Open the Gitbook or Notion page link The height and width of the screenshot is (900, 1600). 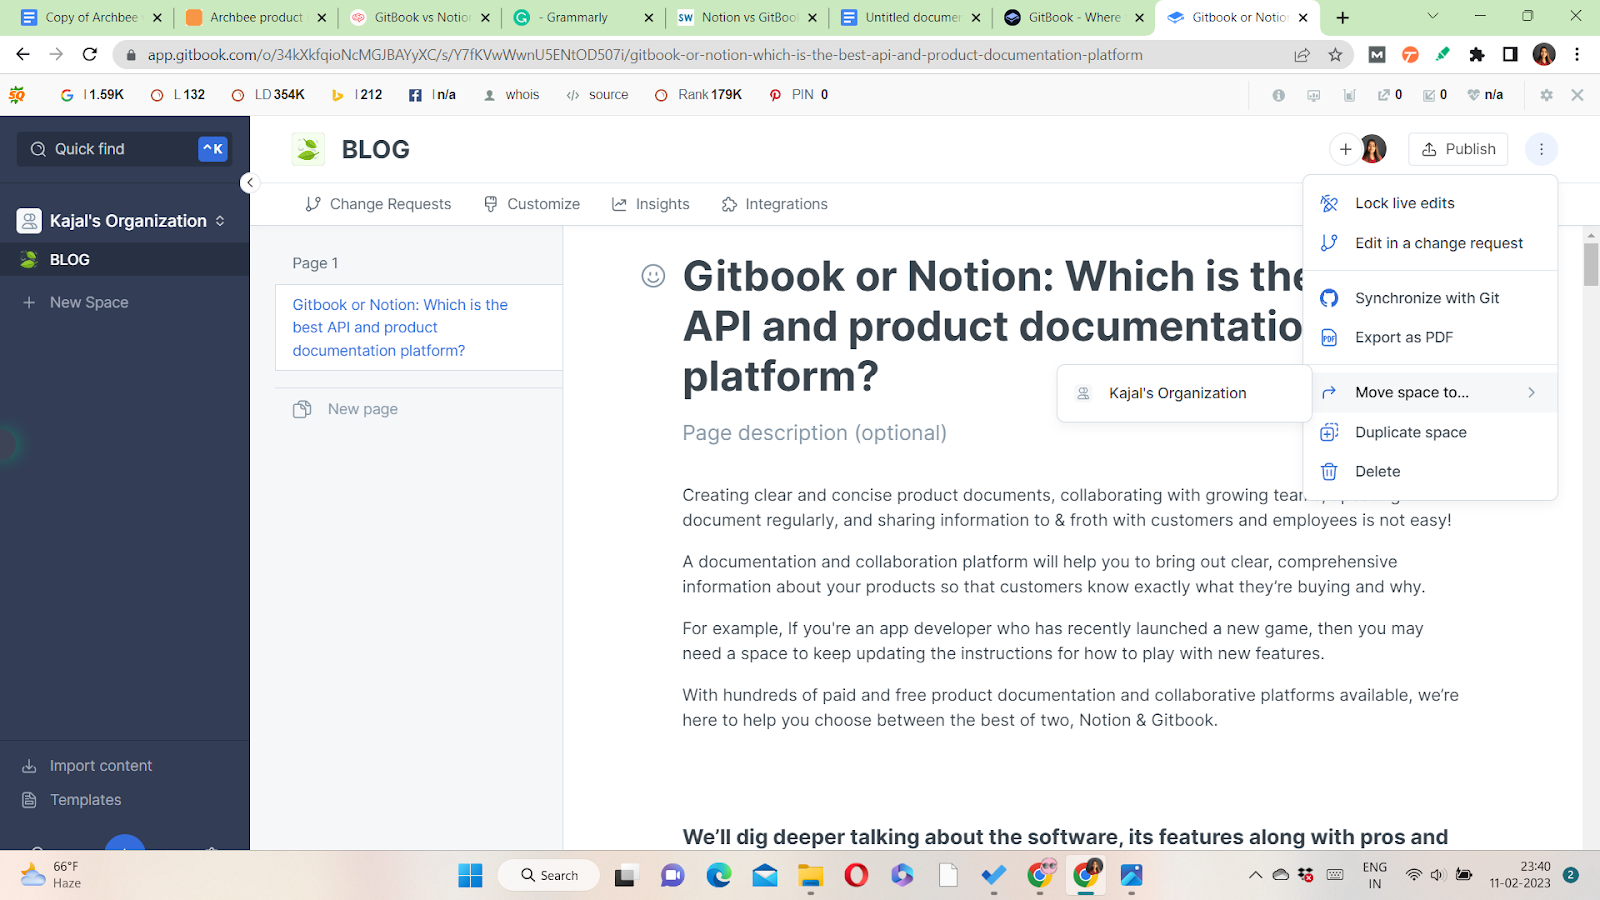(x=399, y=327)
